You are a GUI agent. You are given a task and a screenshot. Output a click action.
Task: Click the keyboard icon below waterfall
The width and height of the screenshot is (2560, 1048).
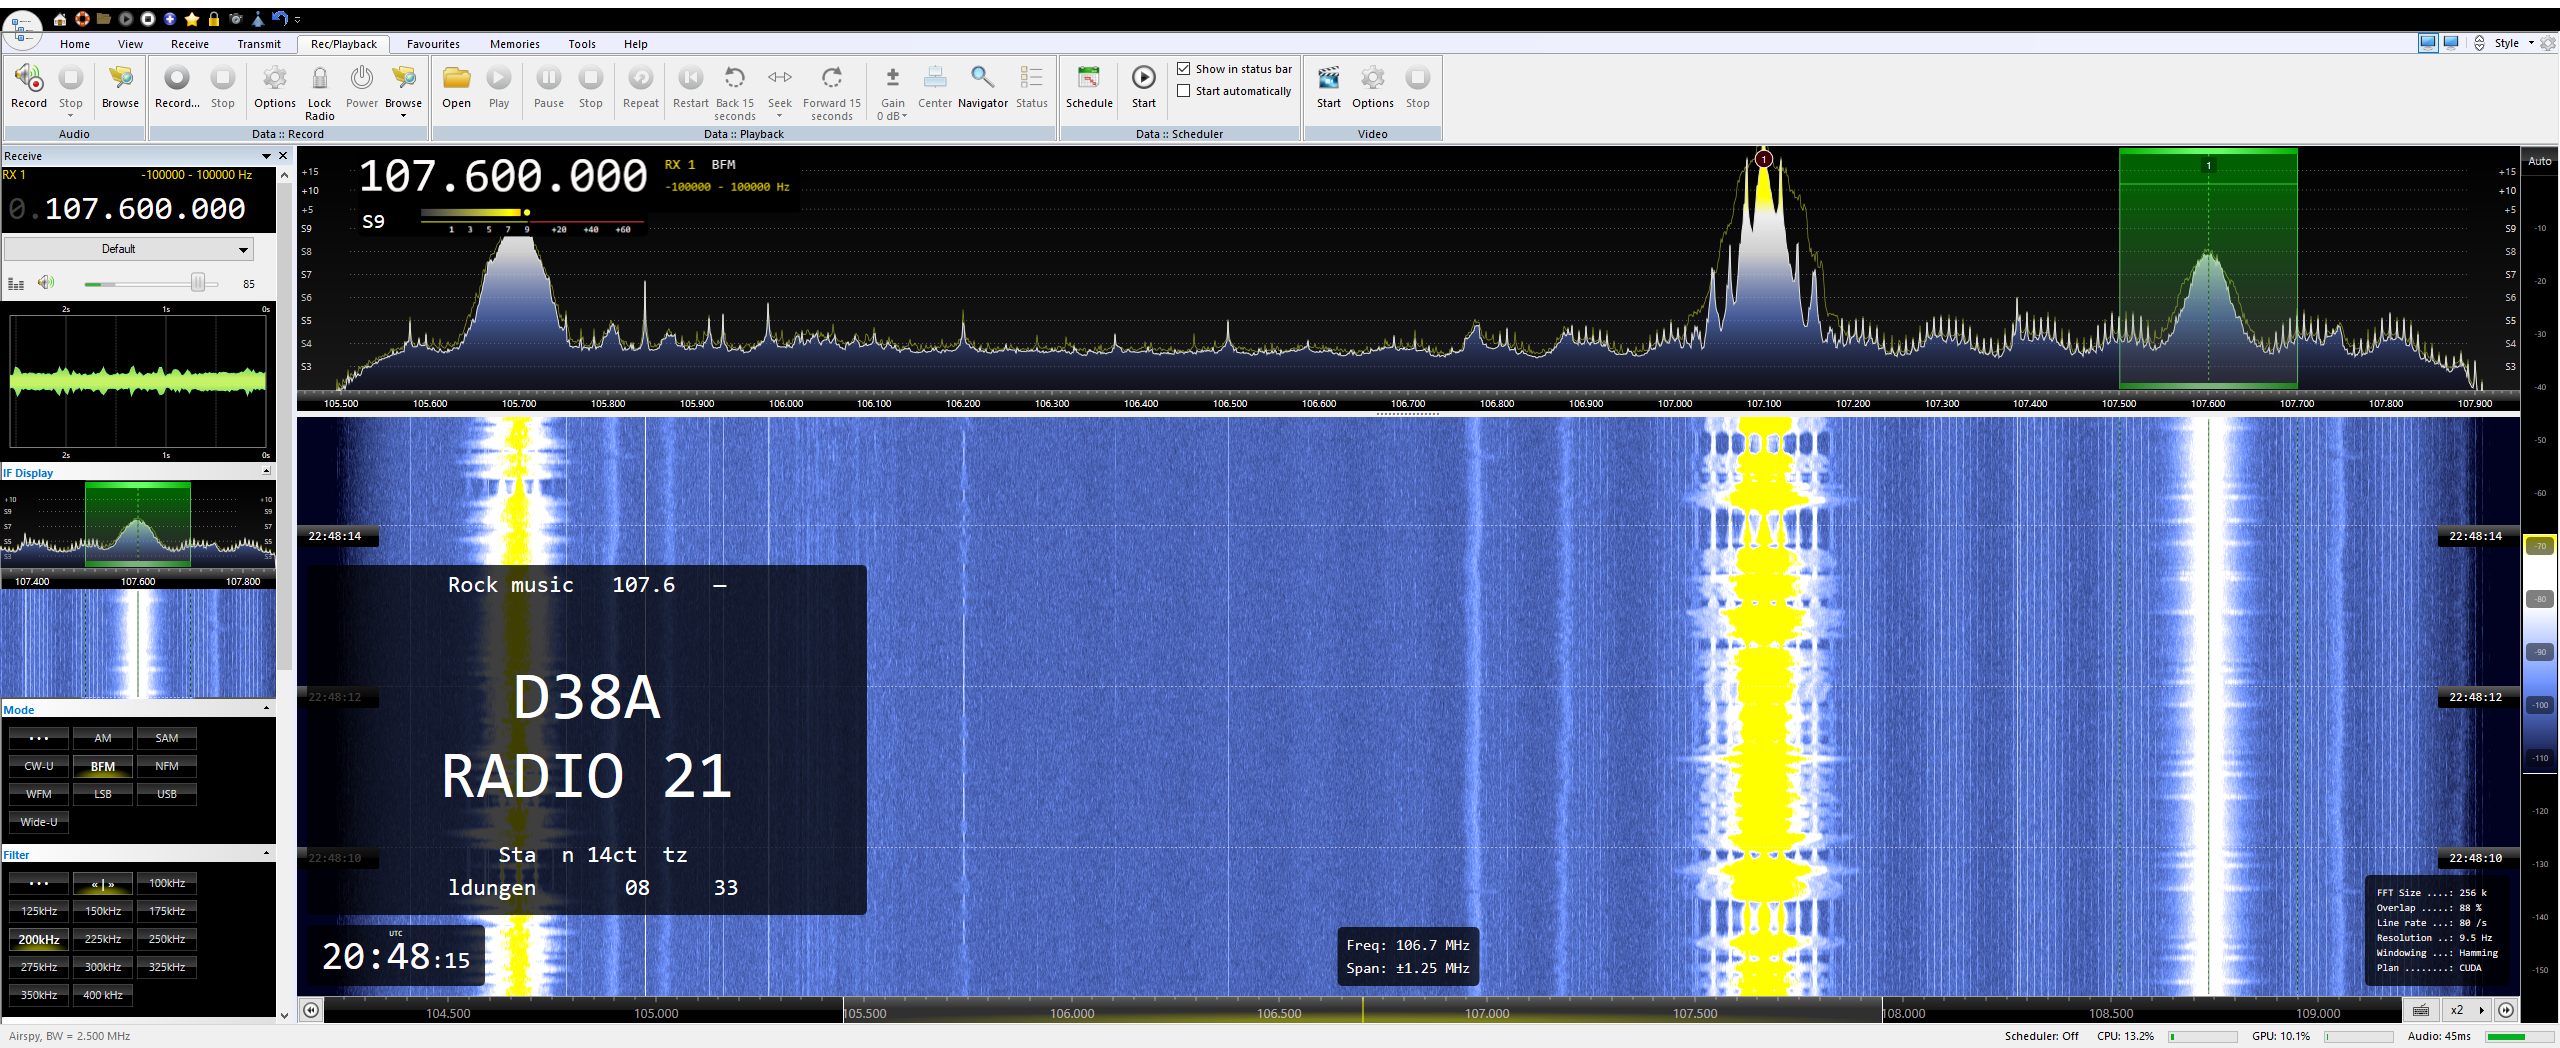[2420, 1010]
